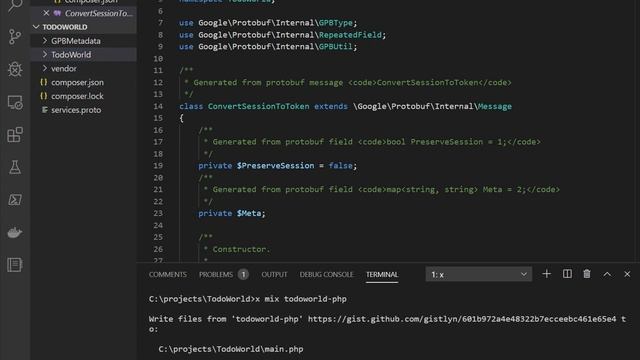Open the Extensions view

point(15,135)
